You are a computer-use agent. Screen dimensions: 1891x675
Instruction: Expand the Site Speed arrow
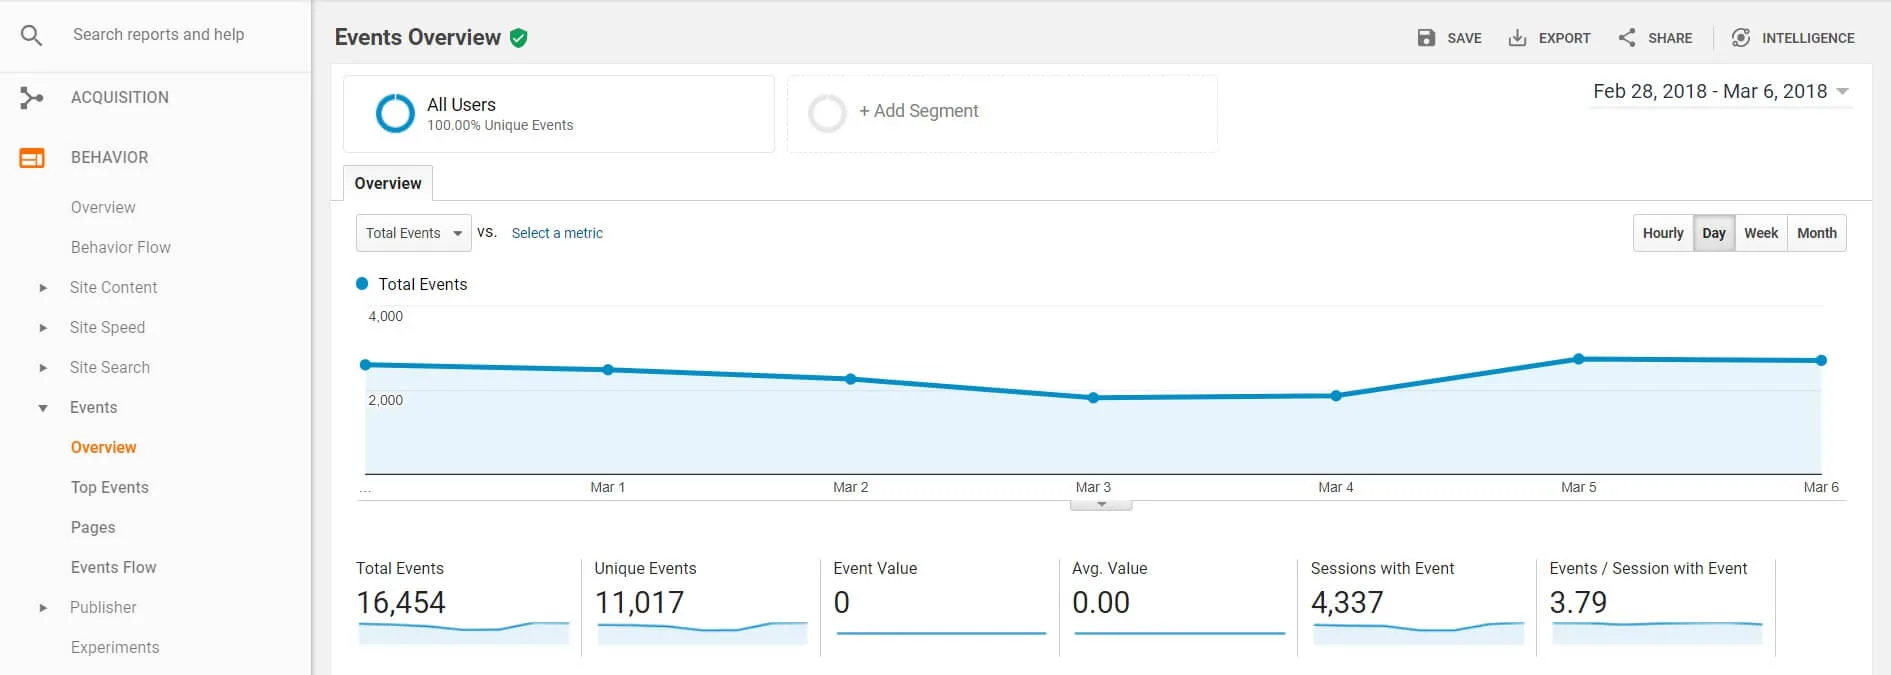point(43,328)
